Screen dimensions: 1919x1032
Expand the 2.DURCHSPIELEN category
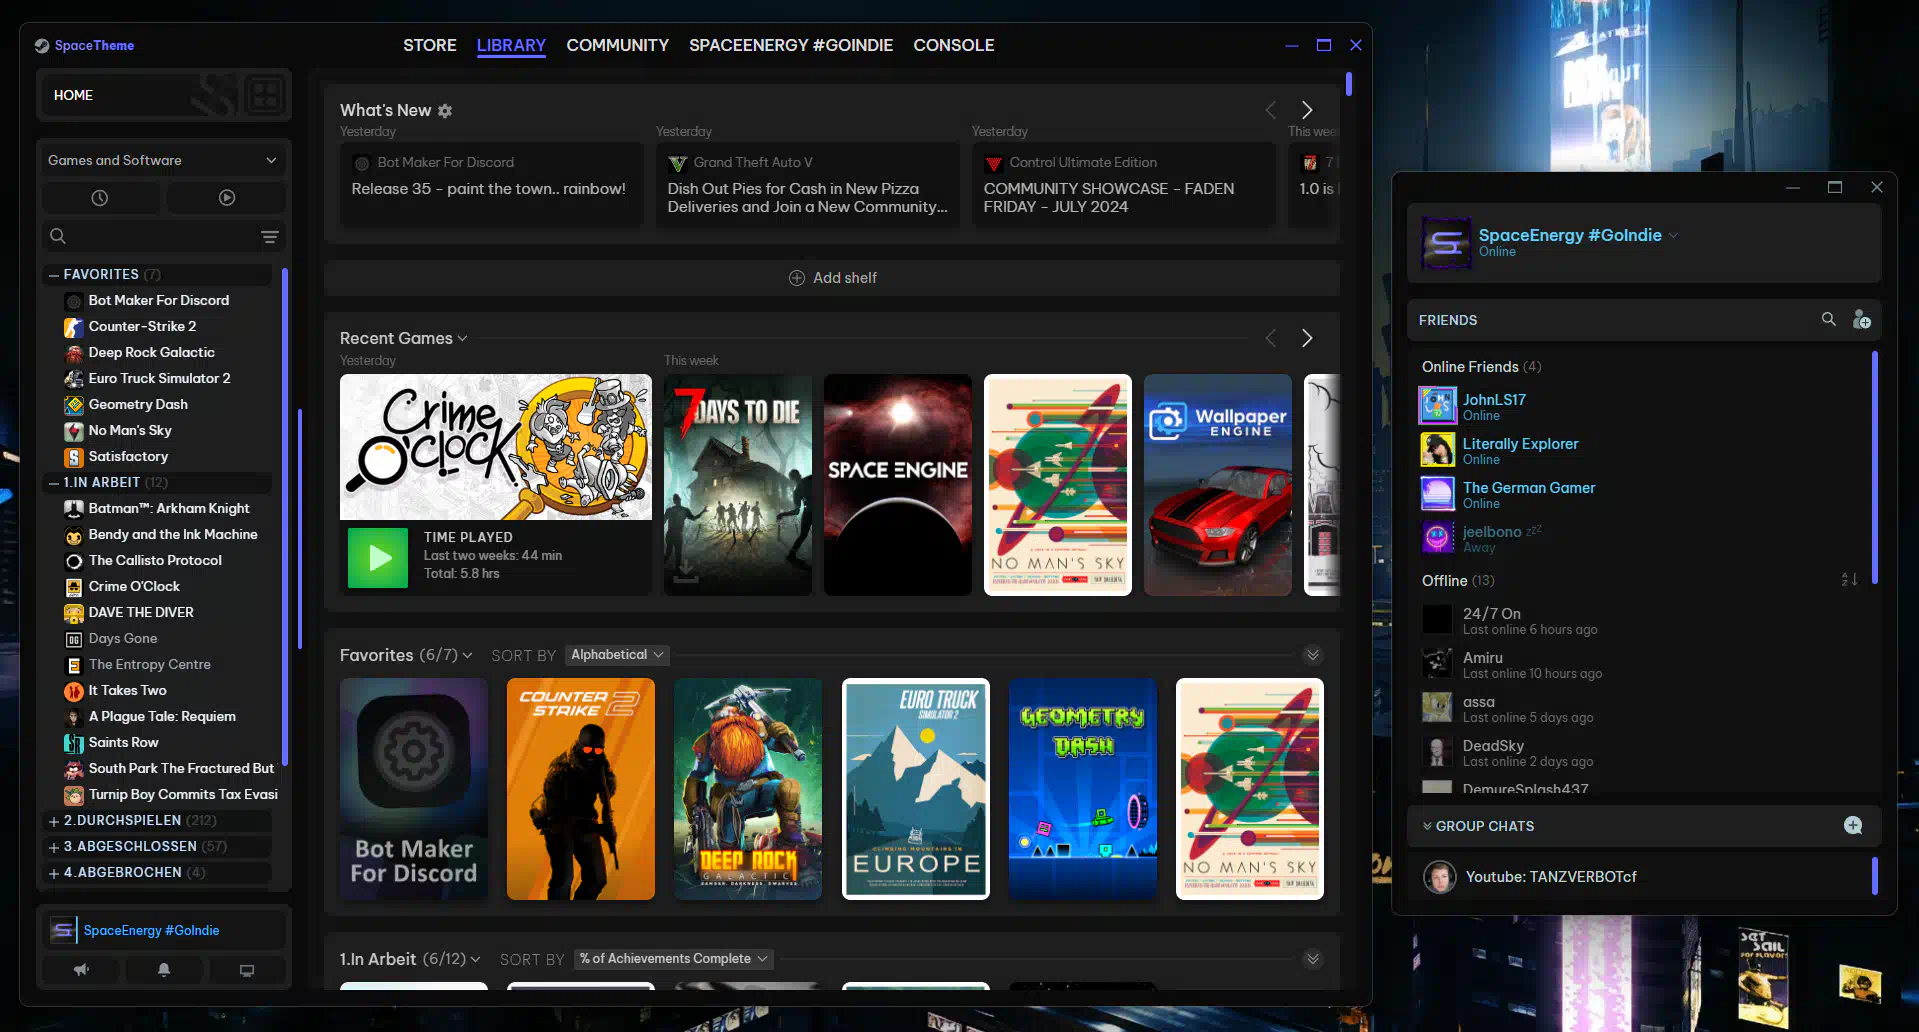point(54,820)
